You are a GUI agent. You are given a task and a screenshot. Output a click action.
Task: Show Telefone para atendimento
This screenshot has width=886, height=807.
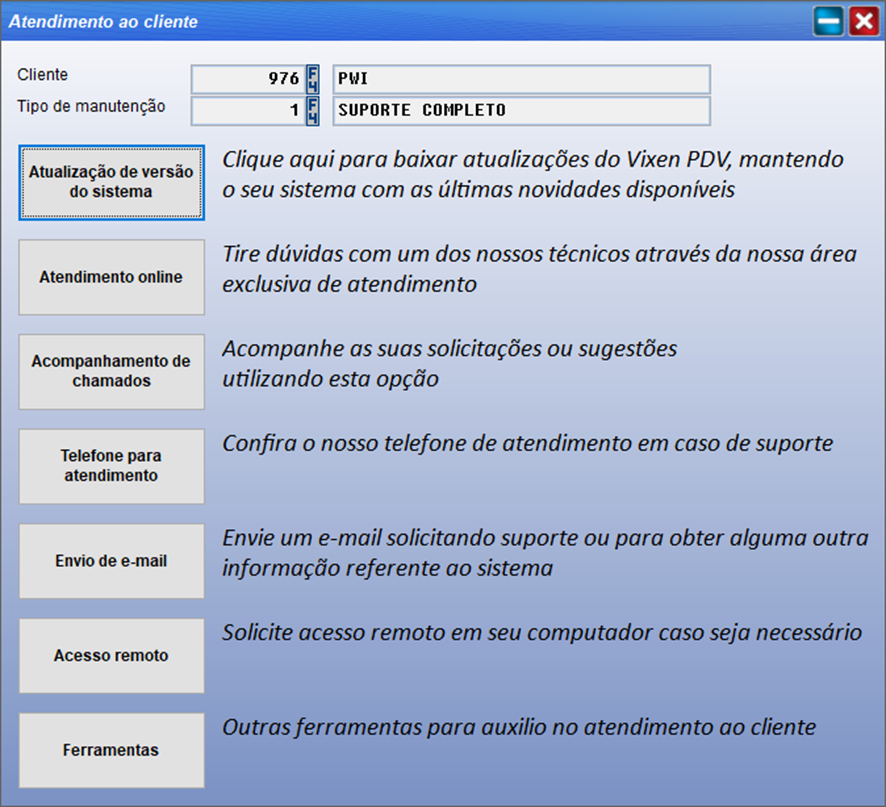coord(111,466)
